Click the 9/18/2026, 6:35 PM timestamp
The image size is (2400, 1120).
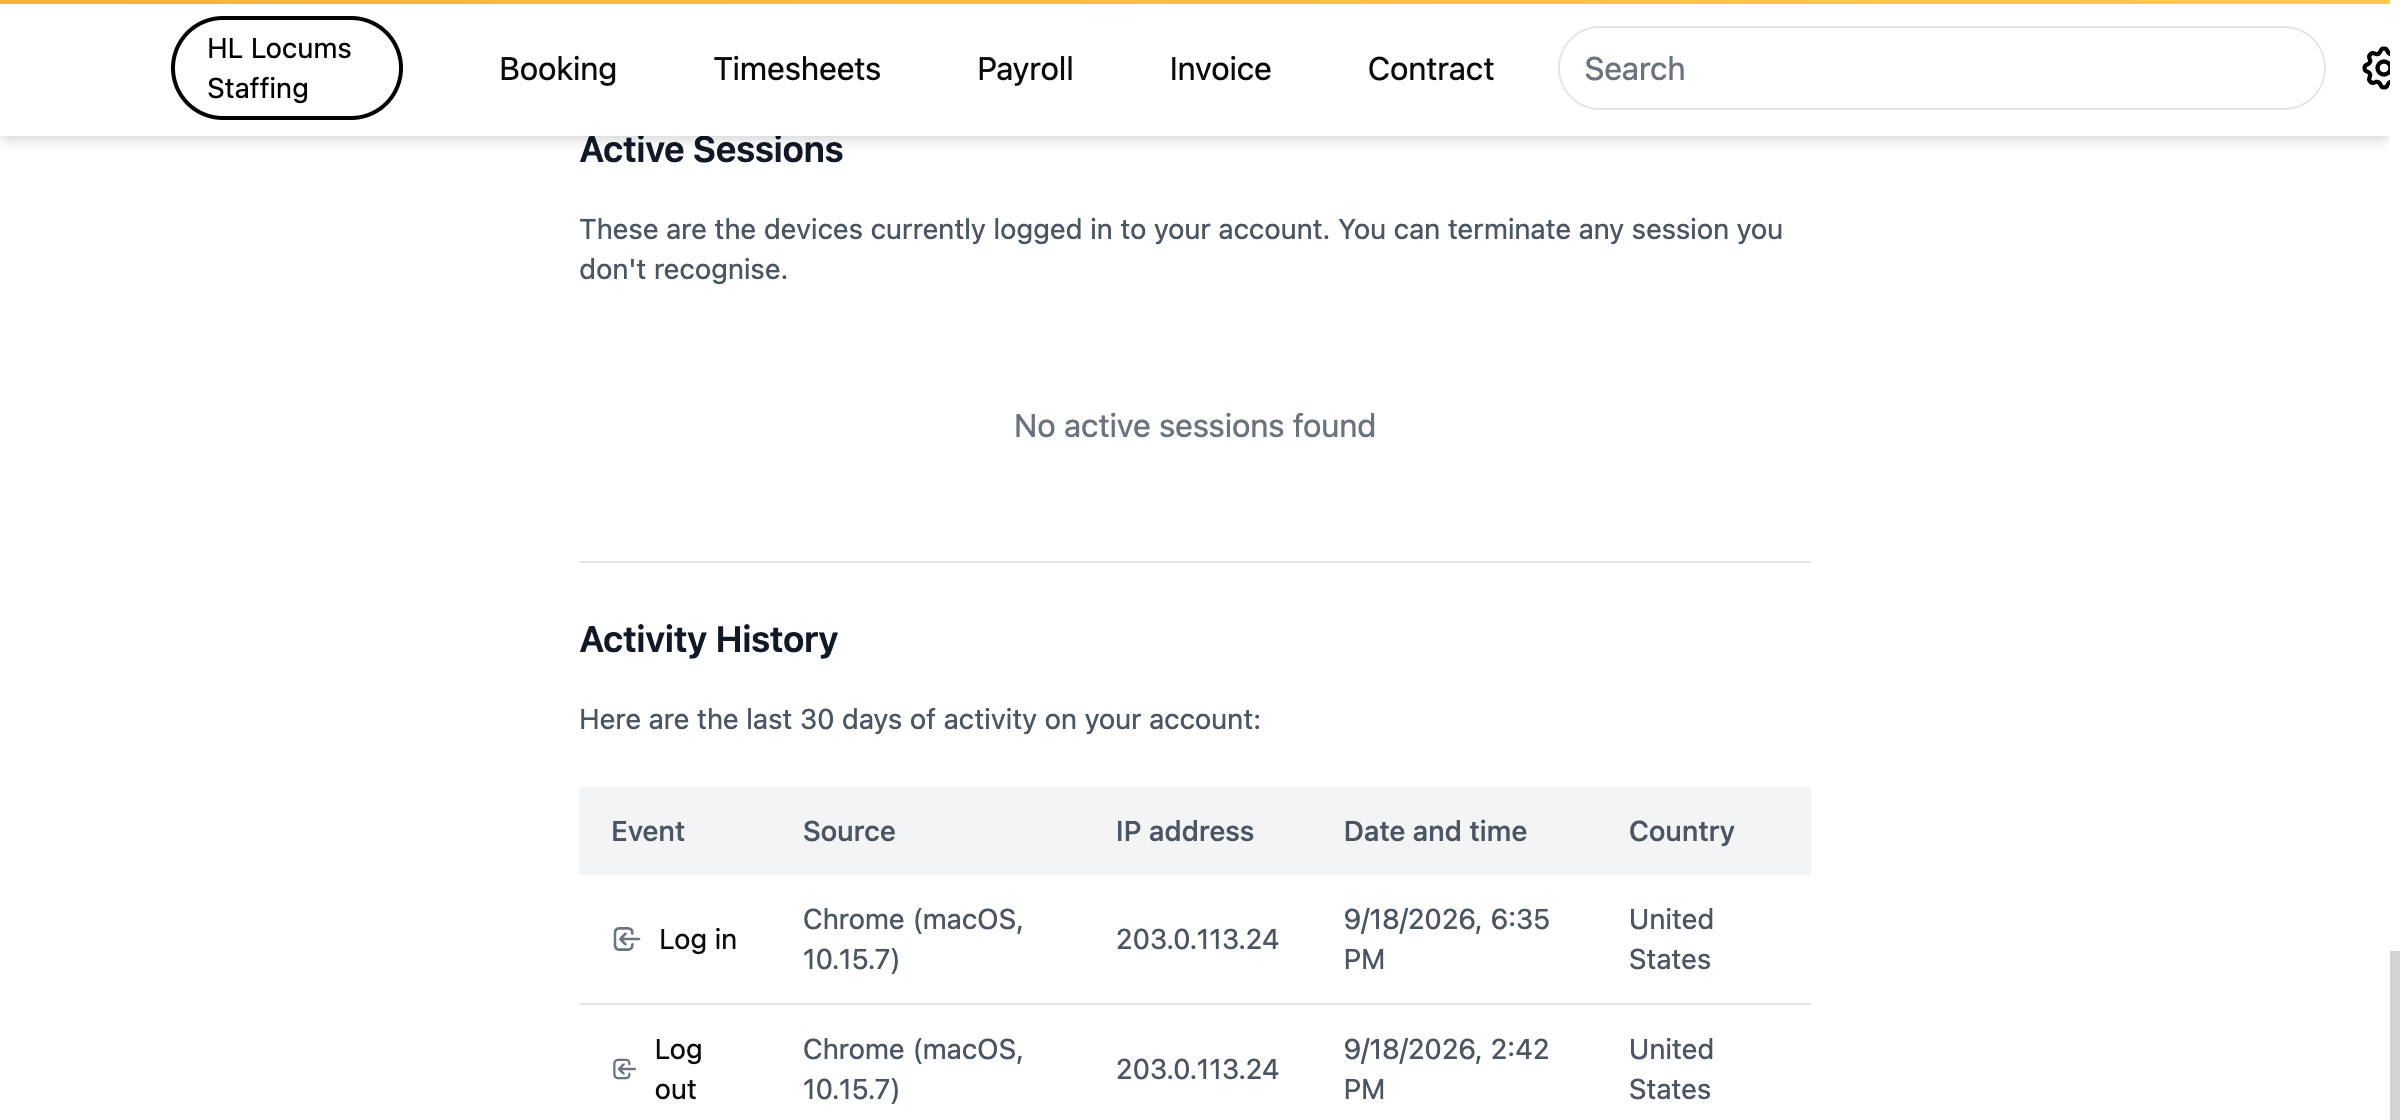[1446, 939]
